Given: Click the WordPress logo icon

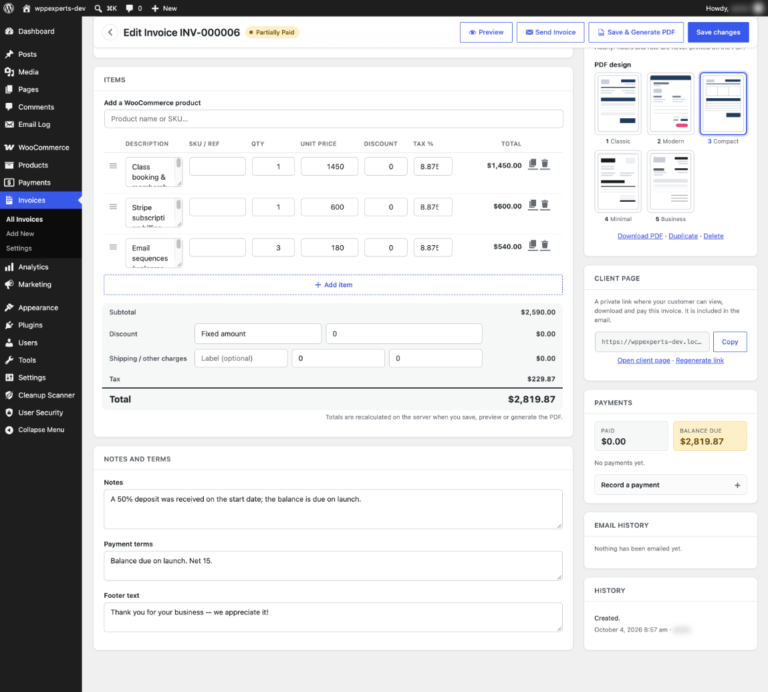Looking at the screenshot, I should coord(9,8).
